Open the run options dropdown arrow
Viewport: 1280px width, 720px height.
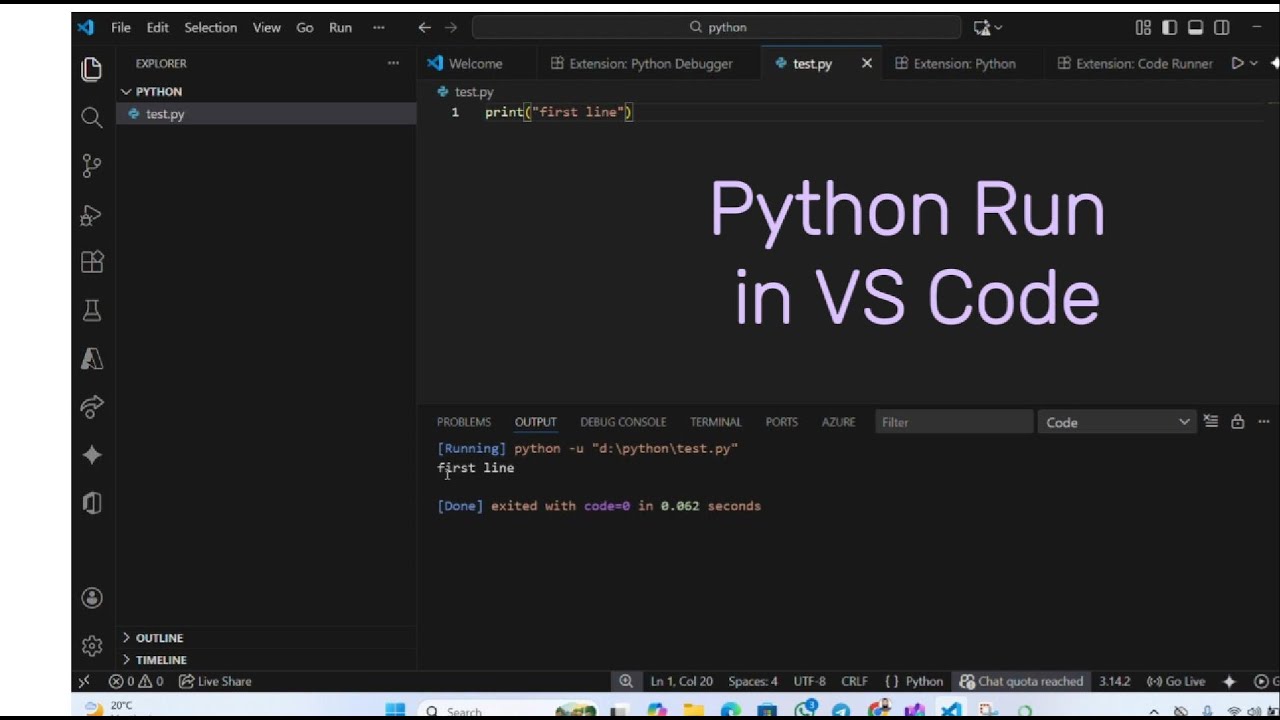click(x=1253, y=63)
